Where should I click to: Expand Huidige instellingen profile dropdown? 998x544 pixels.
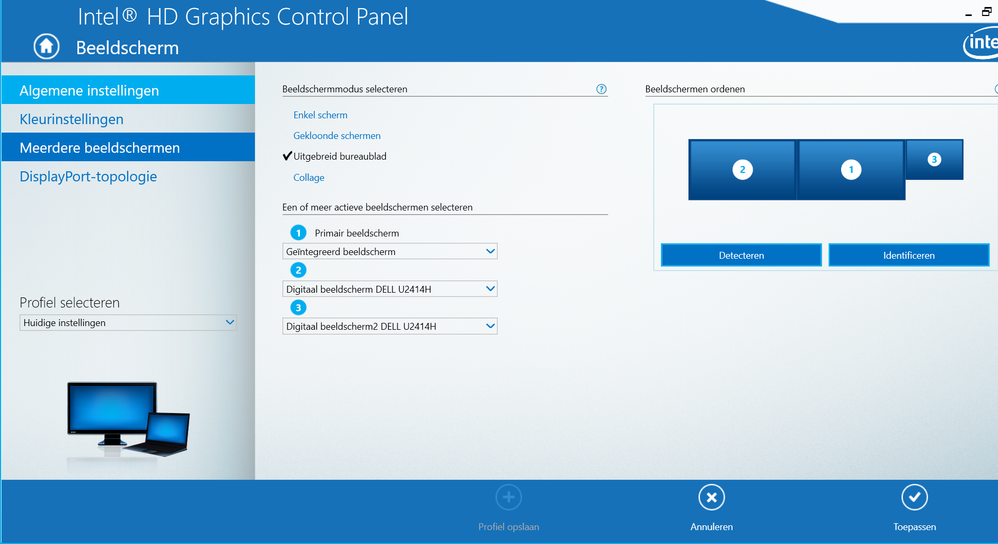(128, 323)
